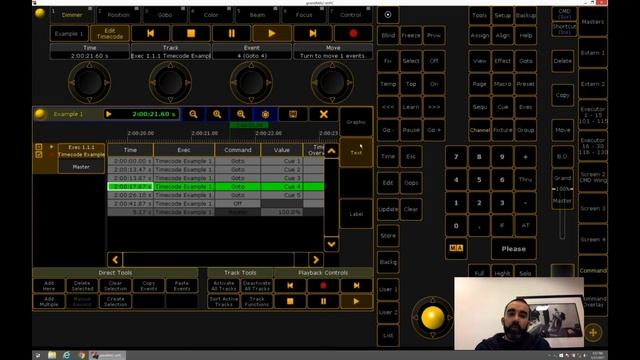Image resolution: width=640 pixels, height=360 pixels.
Task: Click left arrow on the Event encoder
Action: tap(234, 82)
